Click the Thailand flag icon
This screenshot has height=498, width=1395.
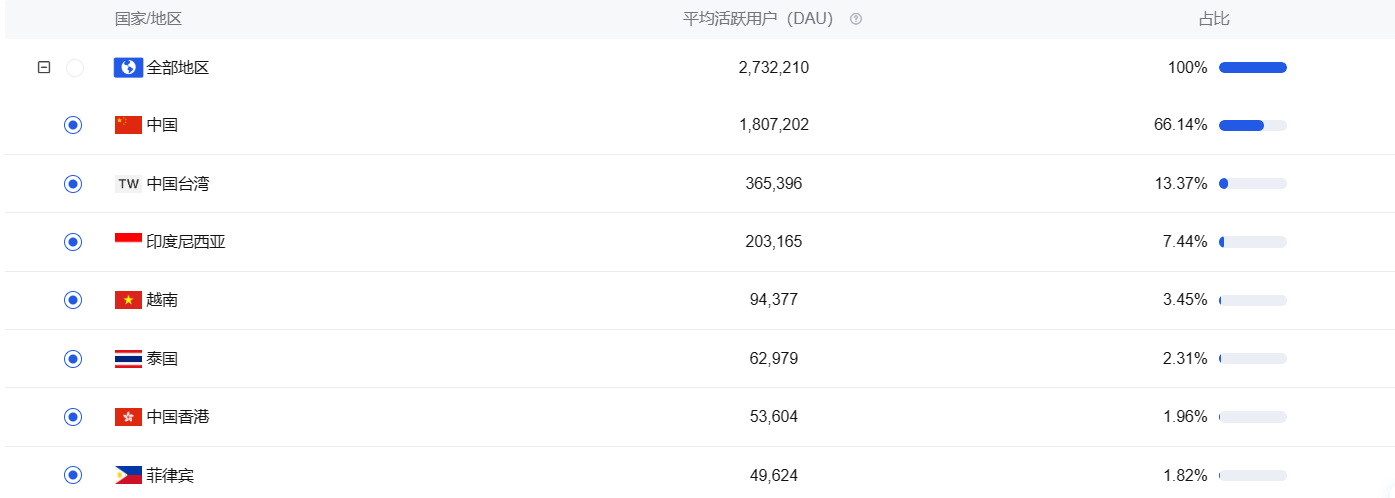[x=128, y=358]
